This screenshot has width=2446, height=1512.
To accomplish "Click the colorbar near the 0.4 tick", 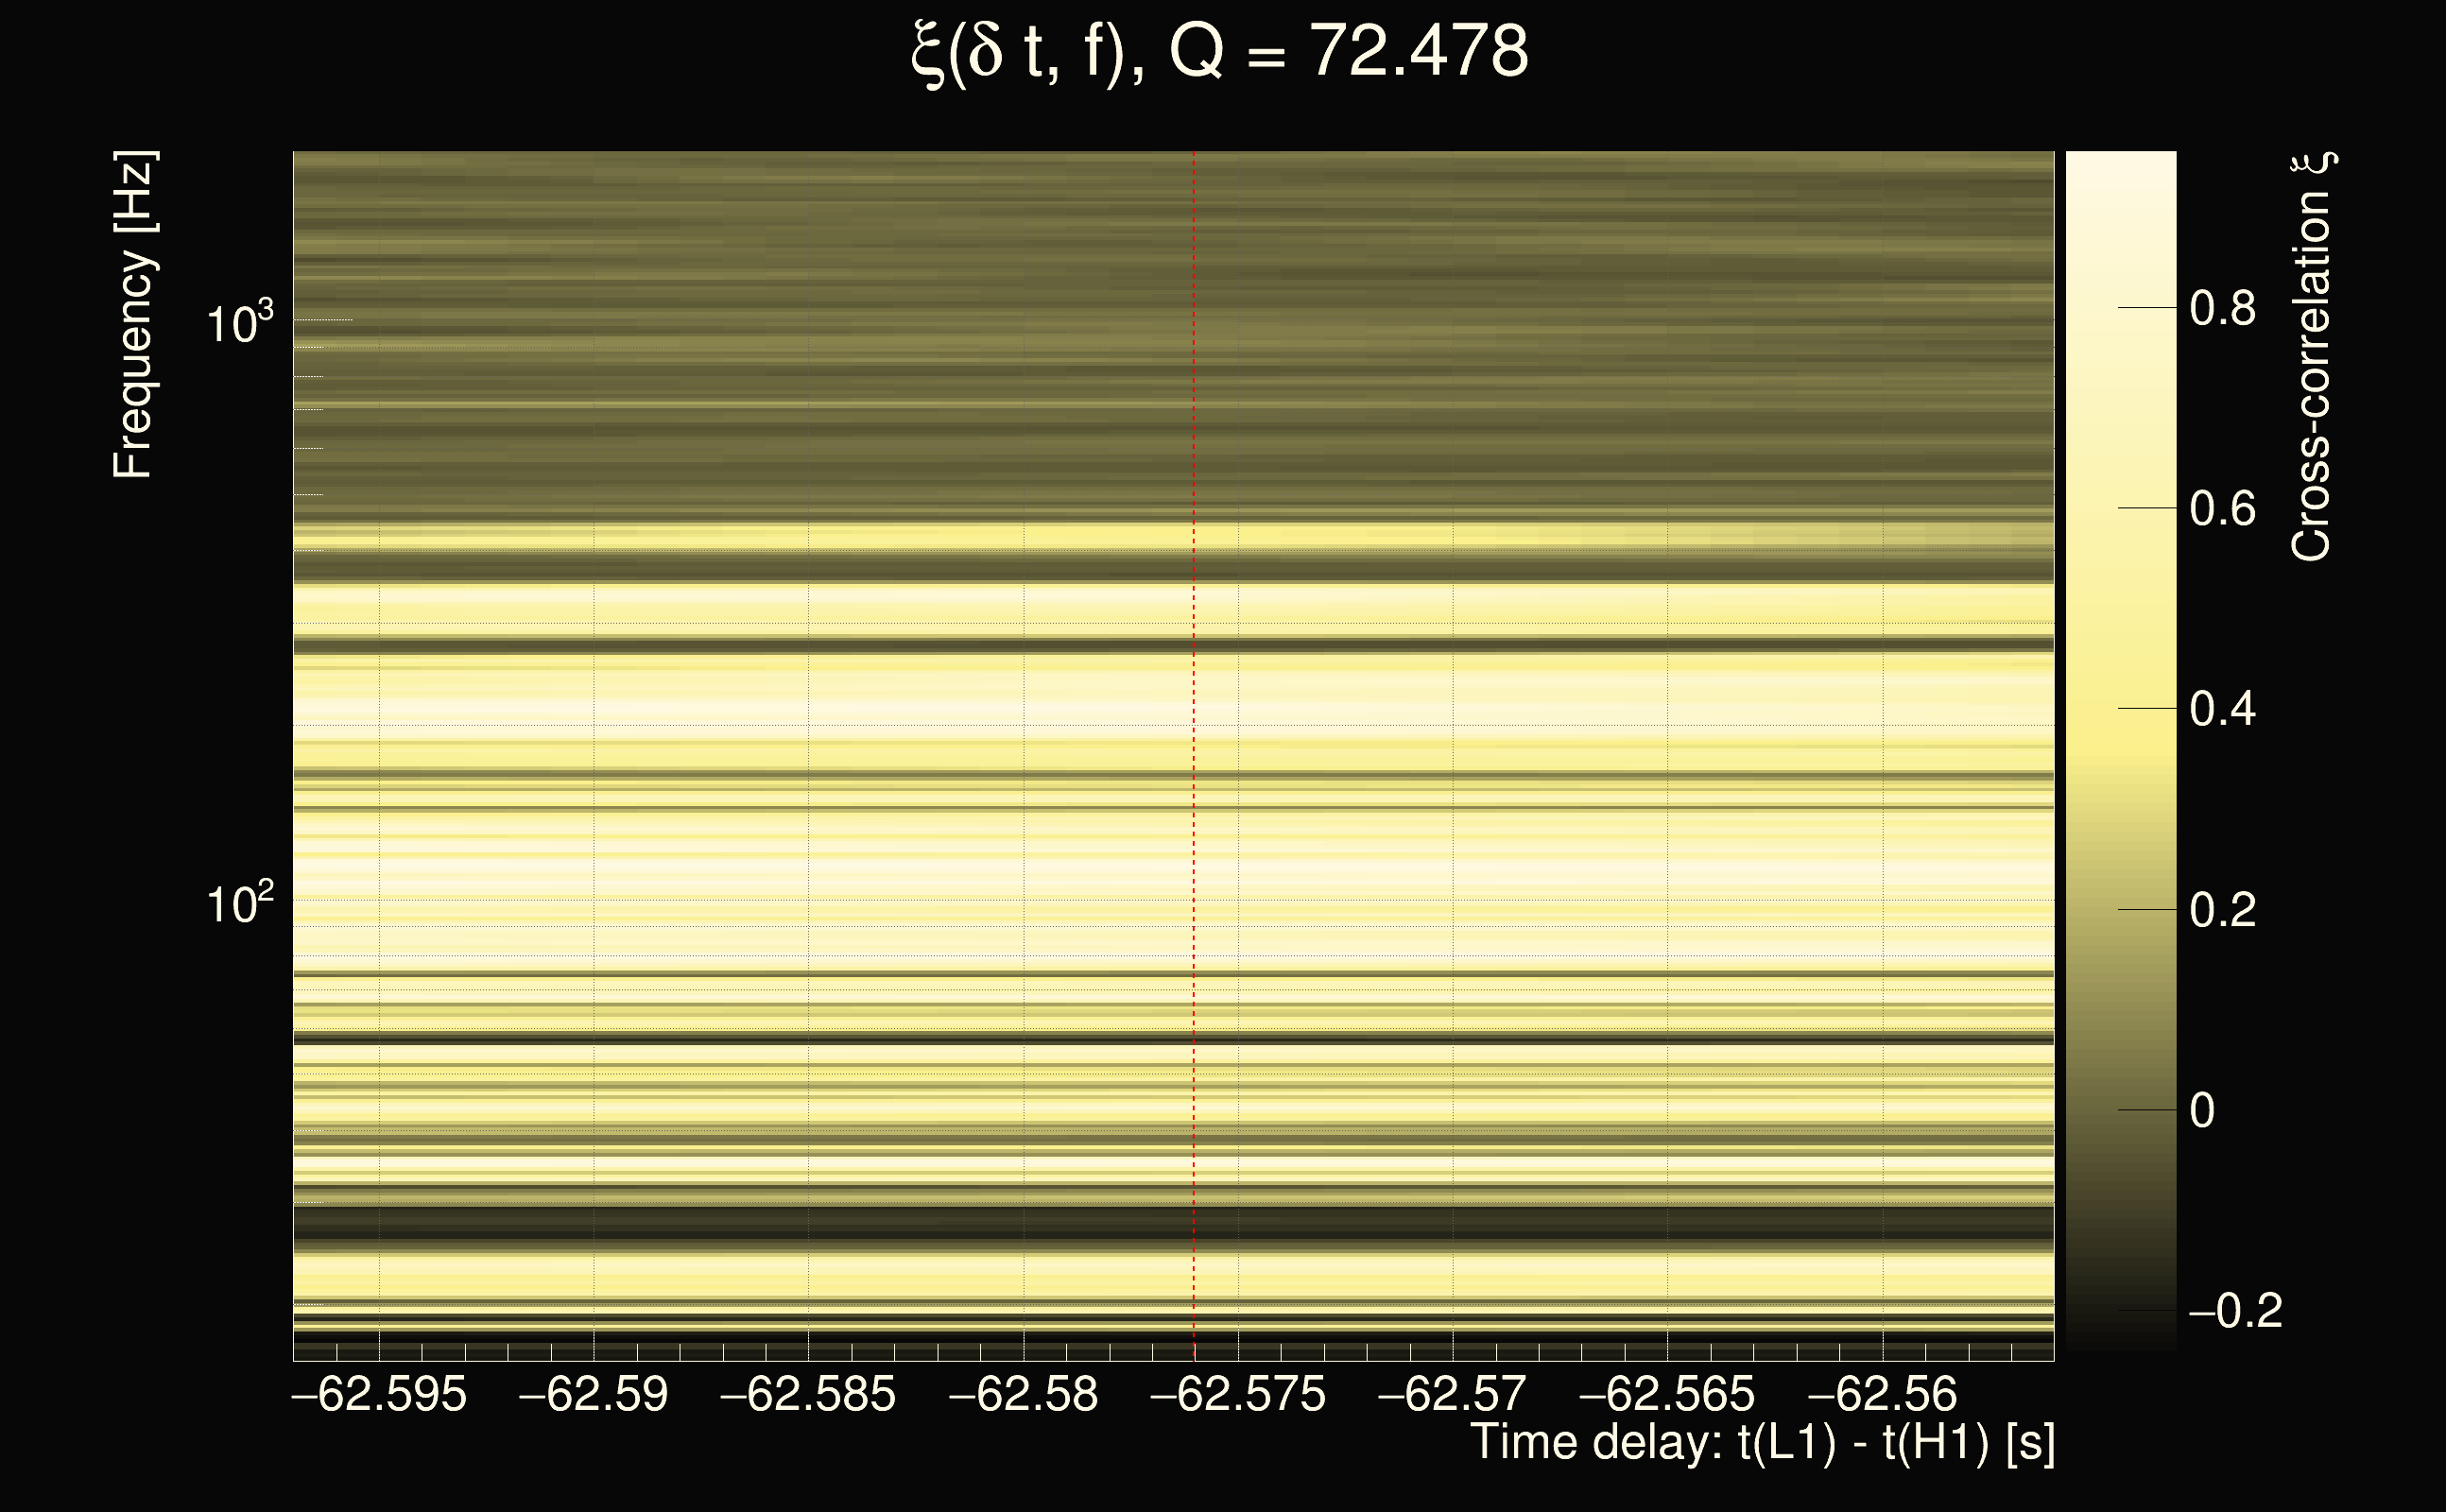I will (2120, 708).
